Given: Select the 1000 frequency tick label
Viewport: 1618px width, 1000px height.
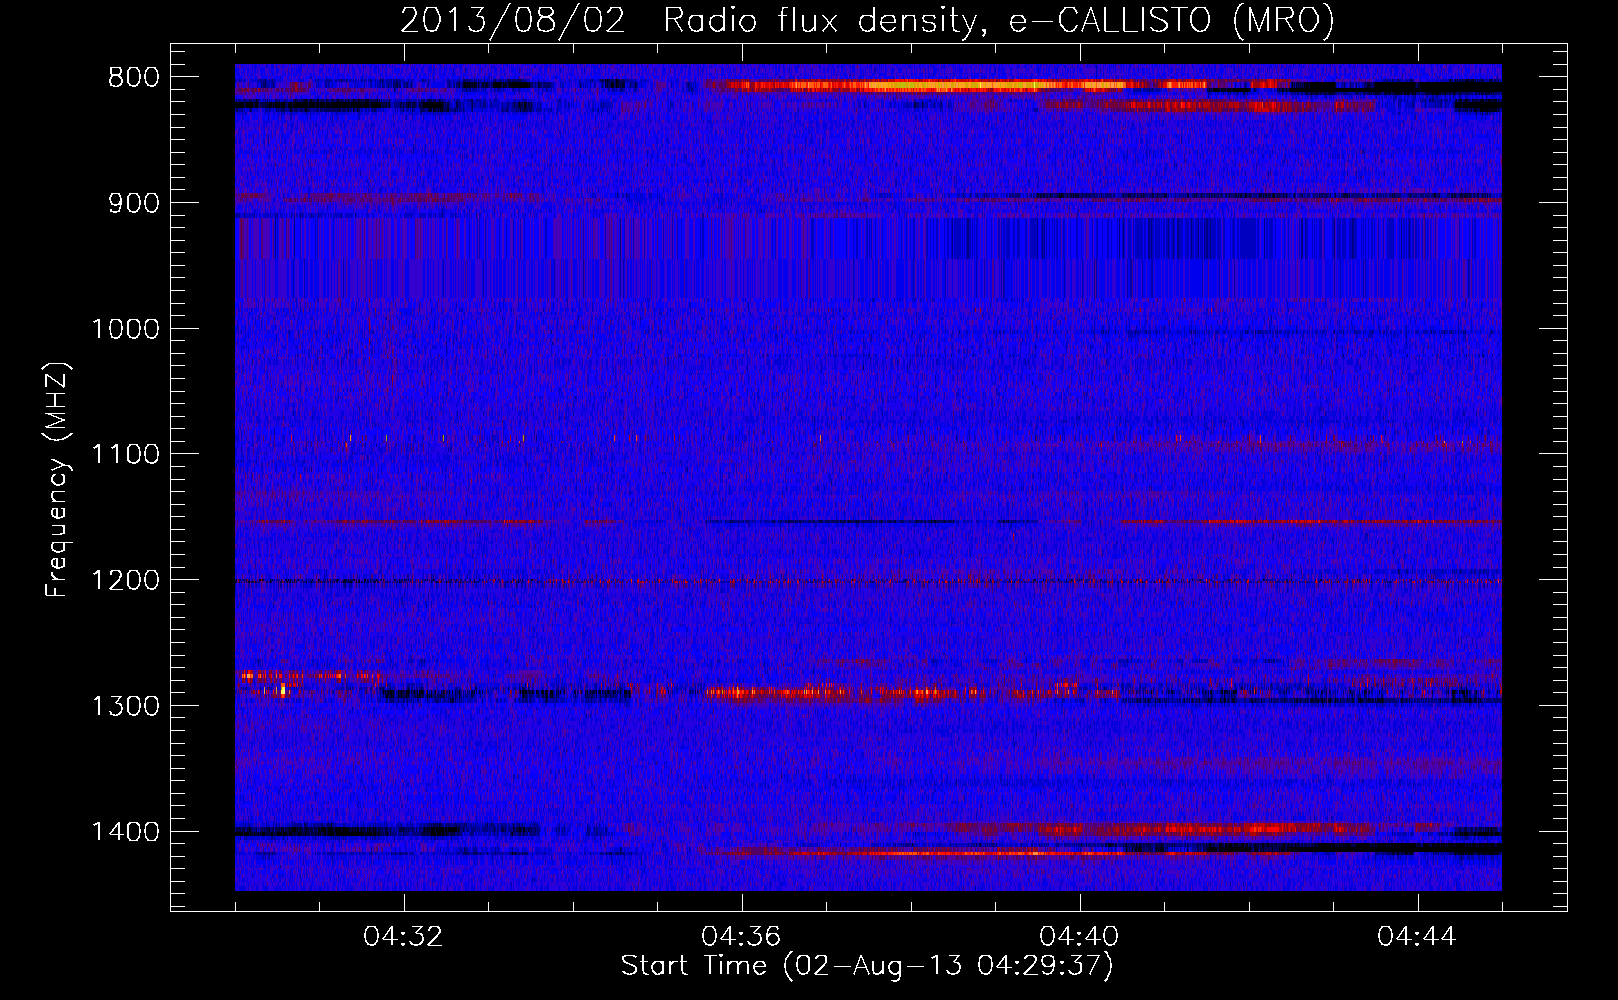Looking at the screenshot, I should click(125, 329).
